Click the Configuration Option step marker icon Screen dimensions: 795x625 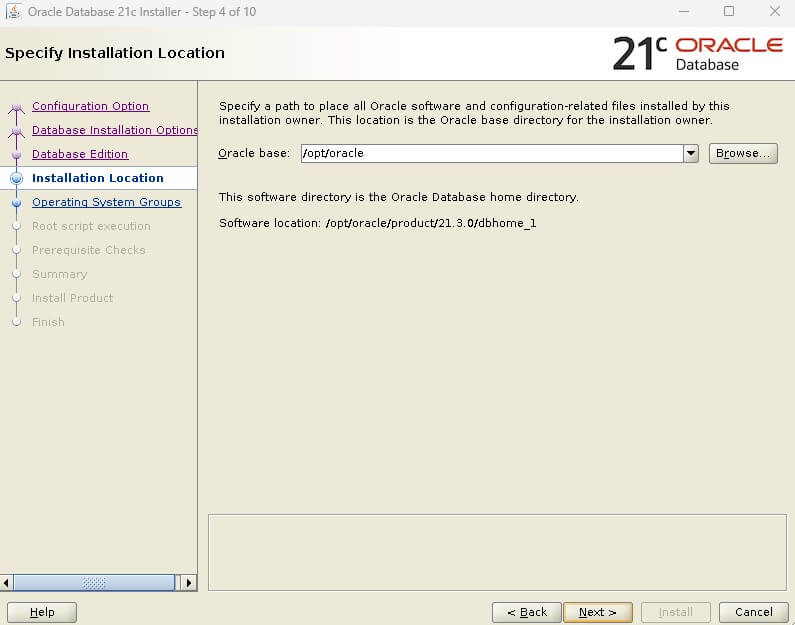click(16, 108)
